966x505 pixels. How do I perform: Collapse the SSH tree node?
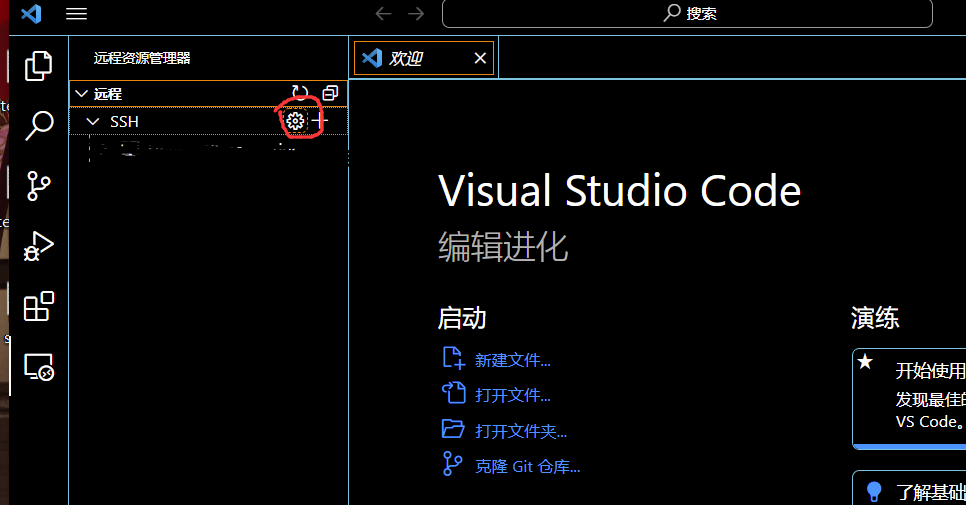93,122
